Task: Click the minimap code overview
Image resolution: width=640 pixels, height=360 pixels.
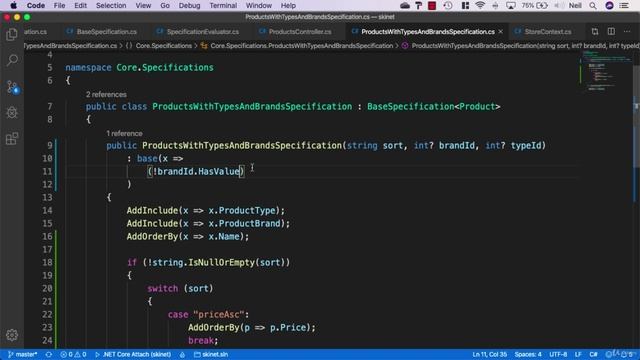Action: pos(606,71)
